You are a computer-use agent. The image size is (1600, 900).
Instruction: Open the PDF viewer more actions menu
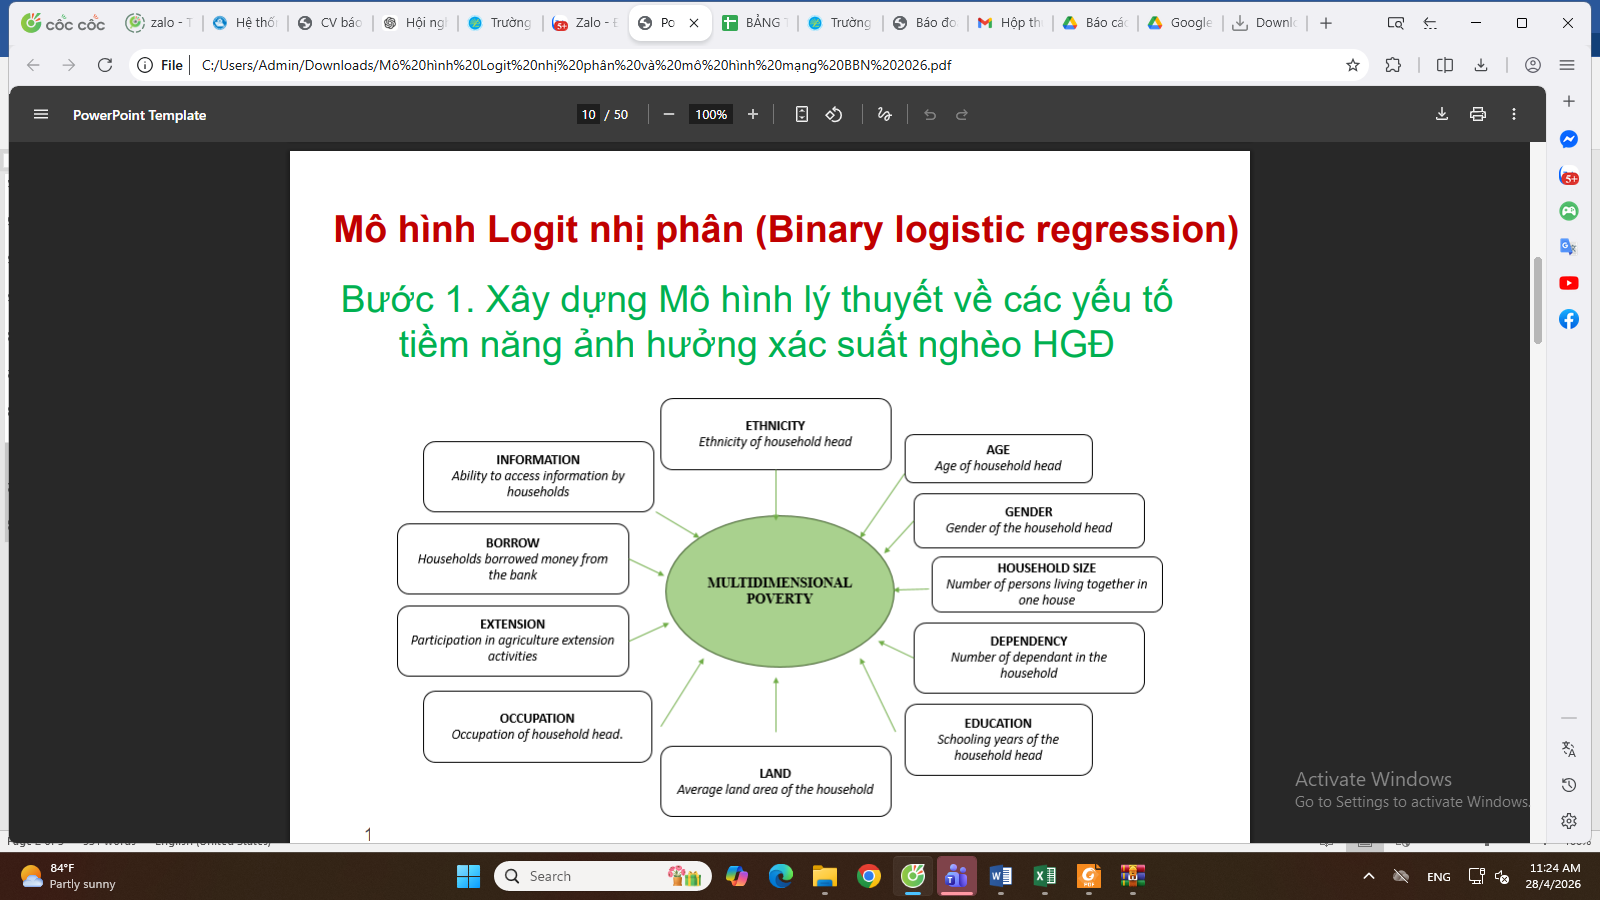(1514, 115)
